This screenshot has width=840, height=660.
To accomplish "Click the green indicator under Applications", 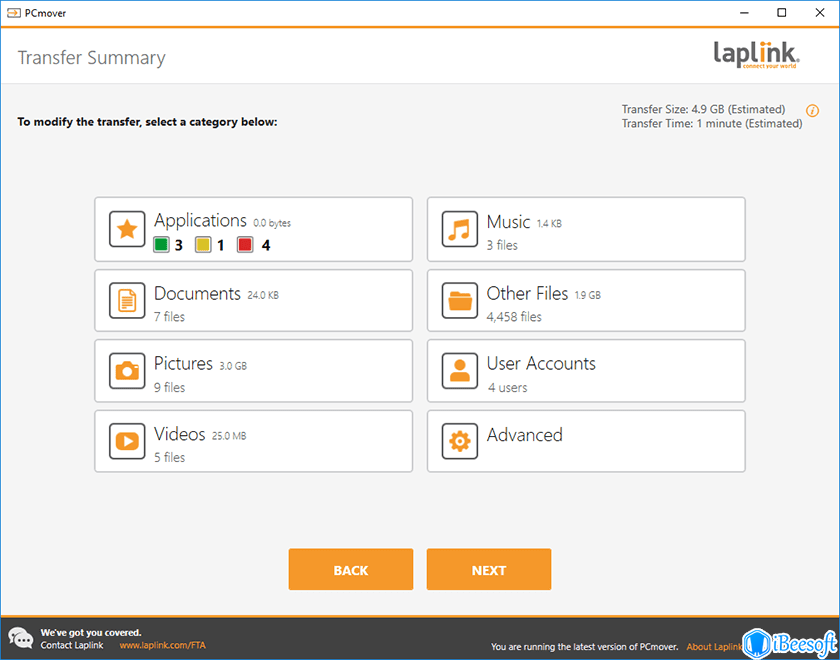I will (x=160, y=244).
